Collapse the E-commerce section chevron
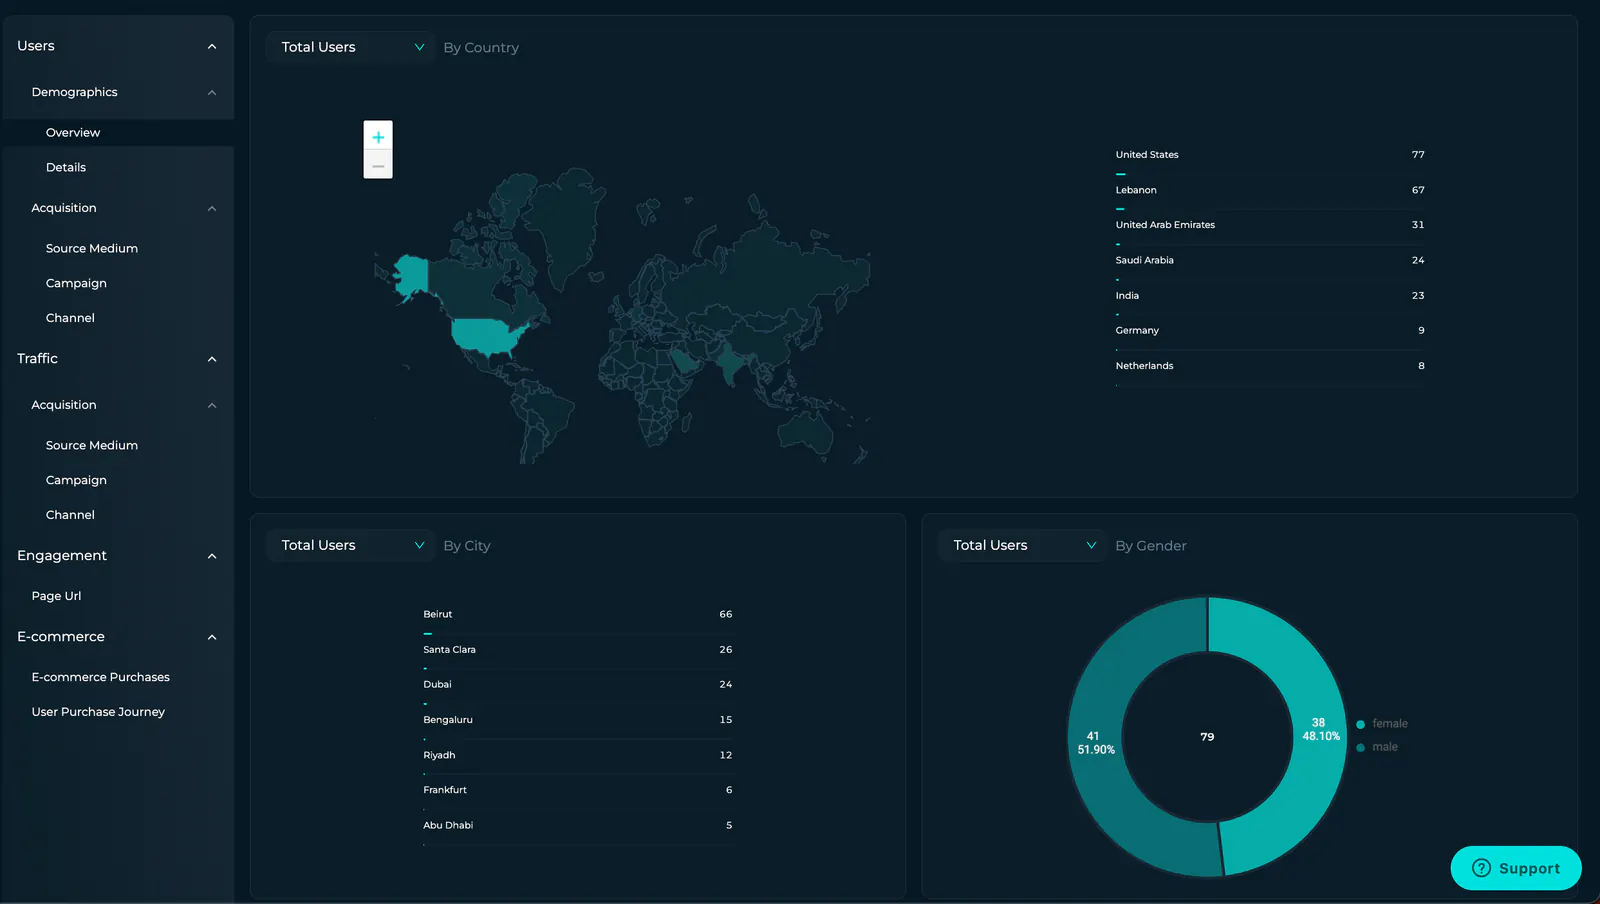The height and width of the screenshot is (904, 1600). 212,637
